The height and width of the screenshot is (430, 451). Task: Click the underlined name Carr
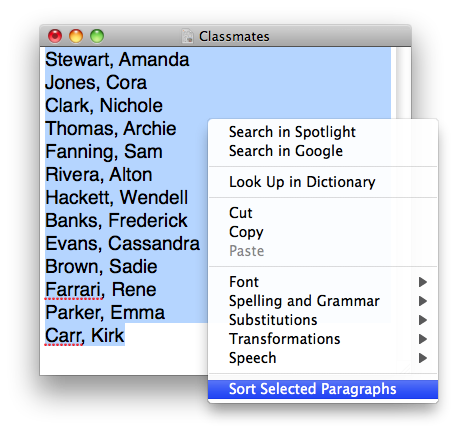(64, 335)
